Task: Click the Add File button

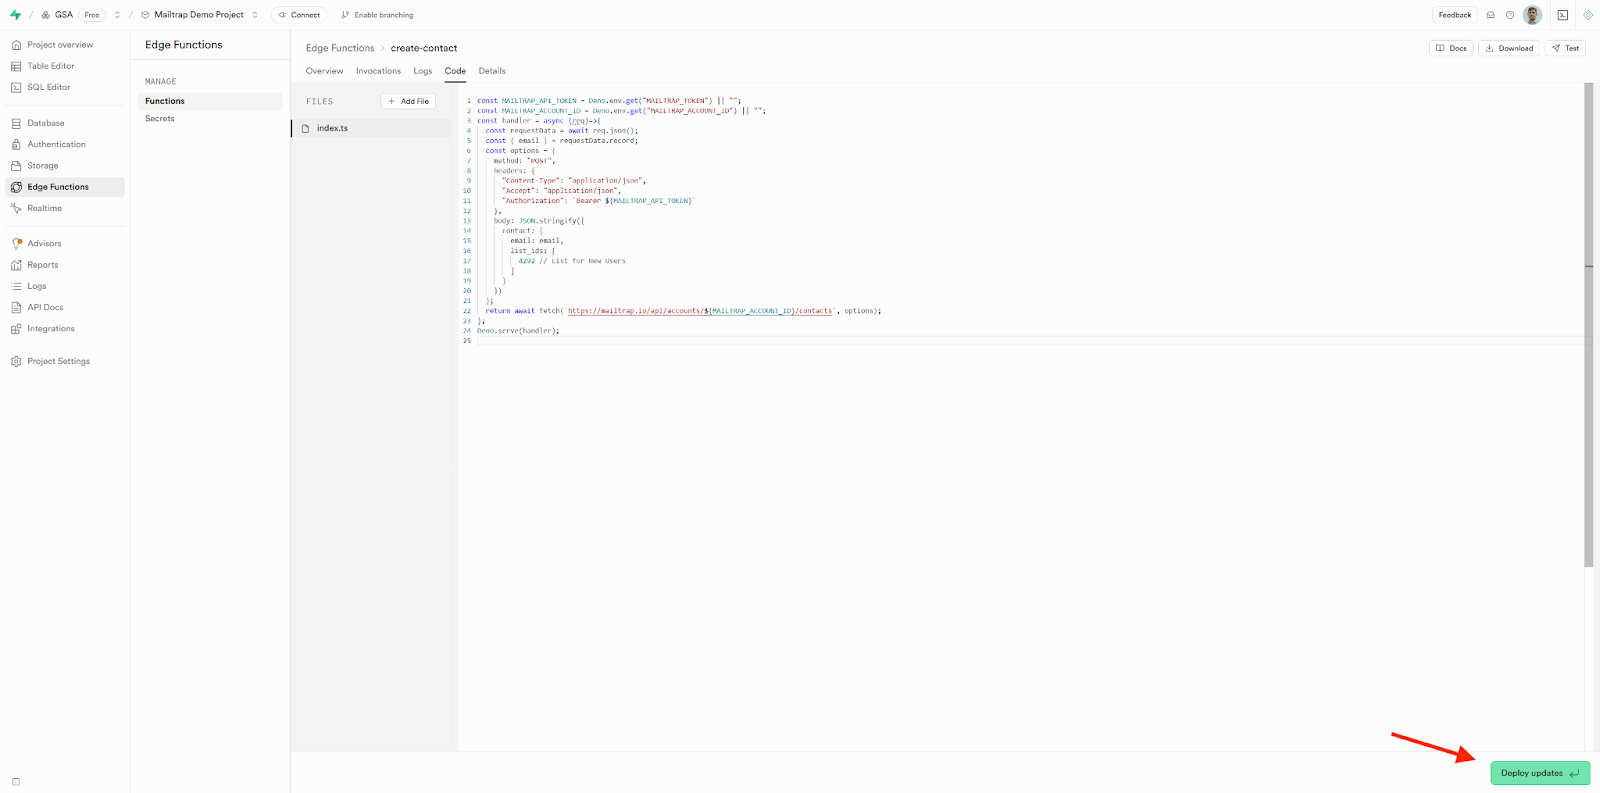Action: coord(408,101)
